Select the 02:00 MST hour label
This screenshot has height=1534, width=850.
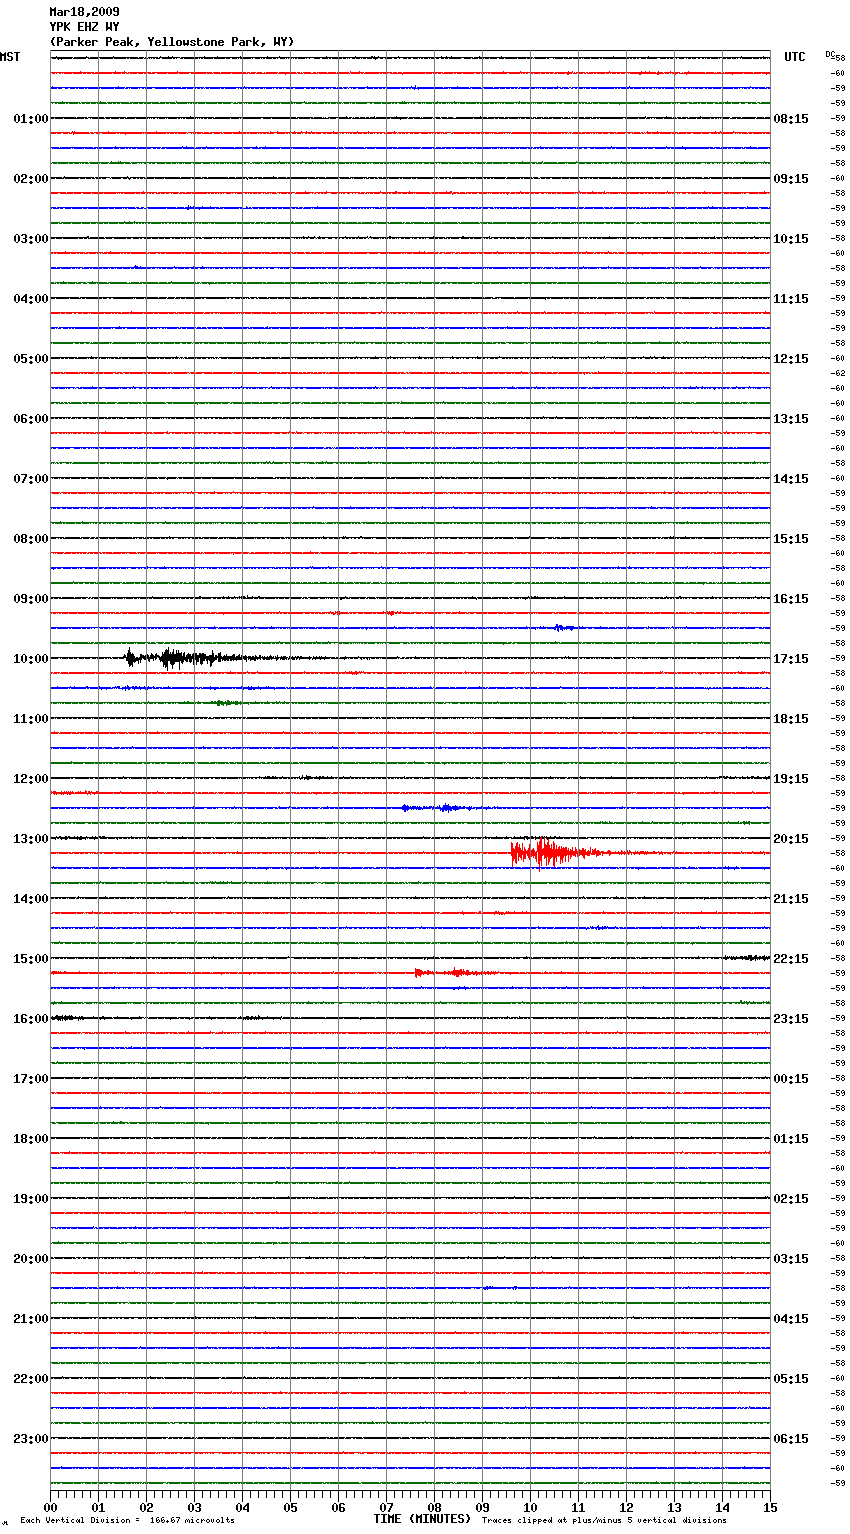(30, 179)
